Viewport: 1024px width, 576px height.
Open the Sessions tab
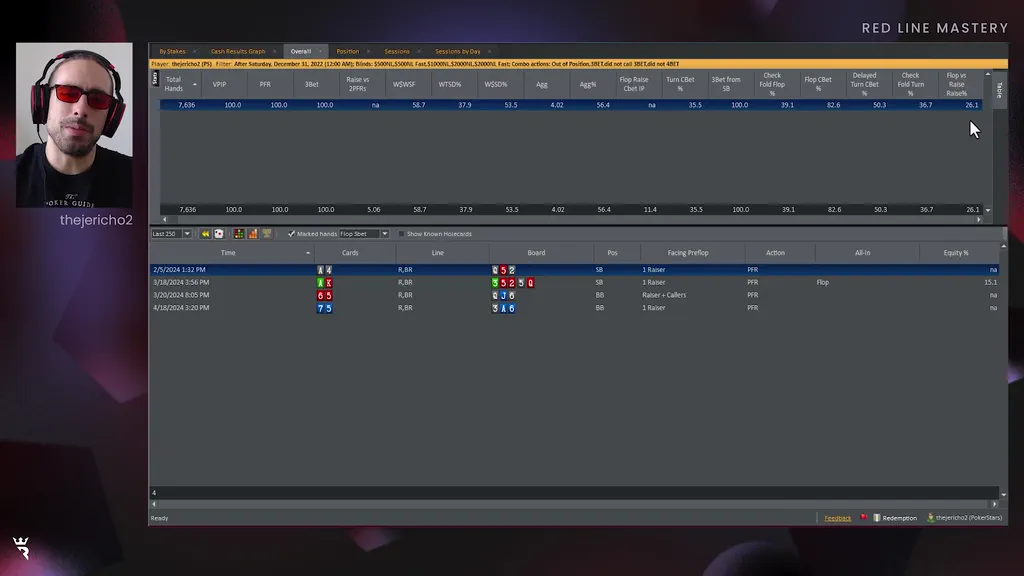397,51
